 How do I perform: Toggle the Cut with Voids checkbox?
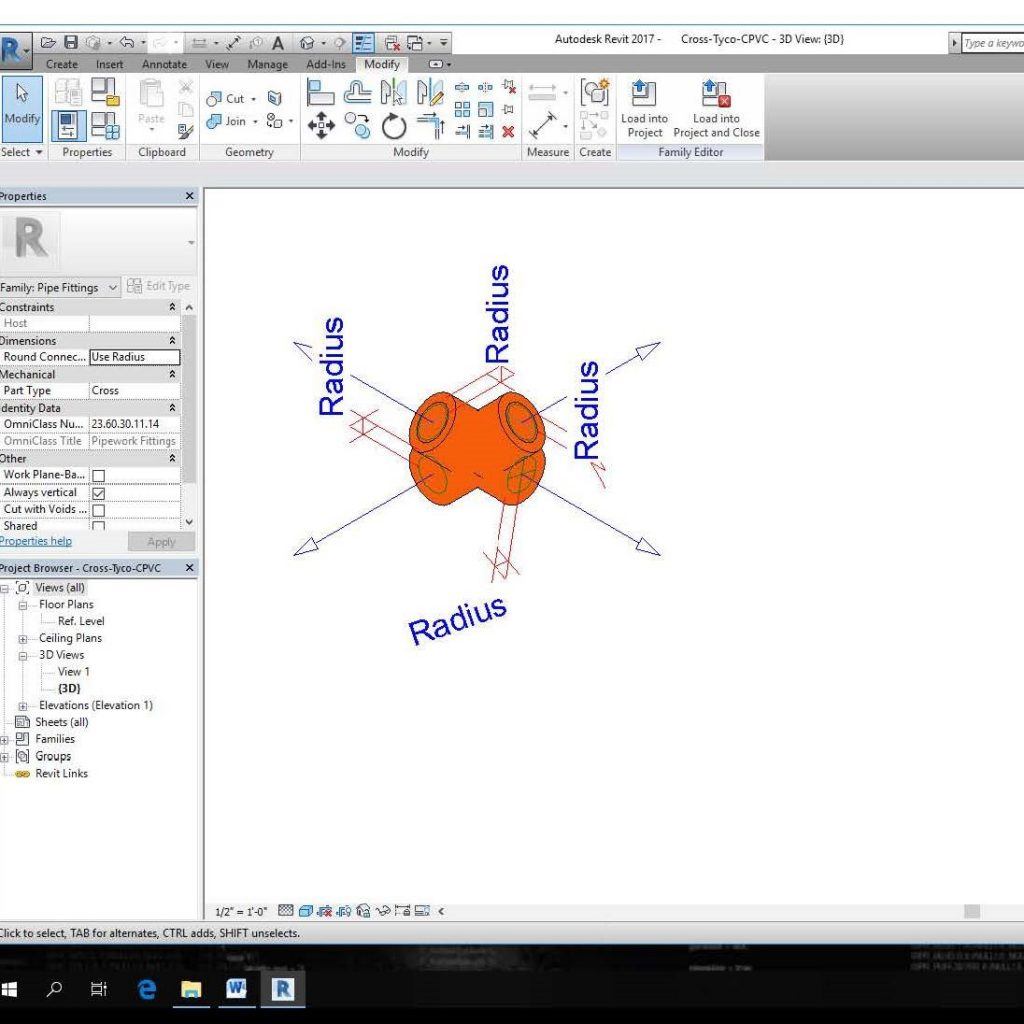pos(98,510)
